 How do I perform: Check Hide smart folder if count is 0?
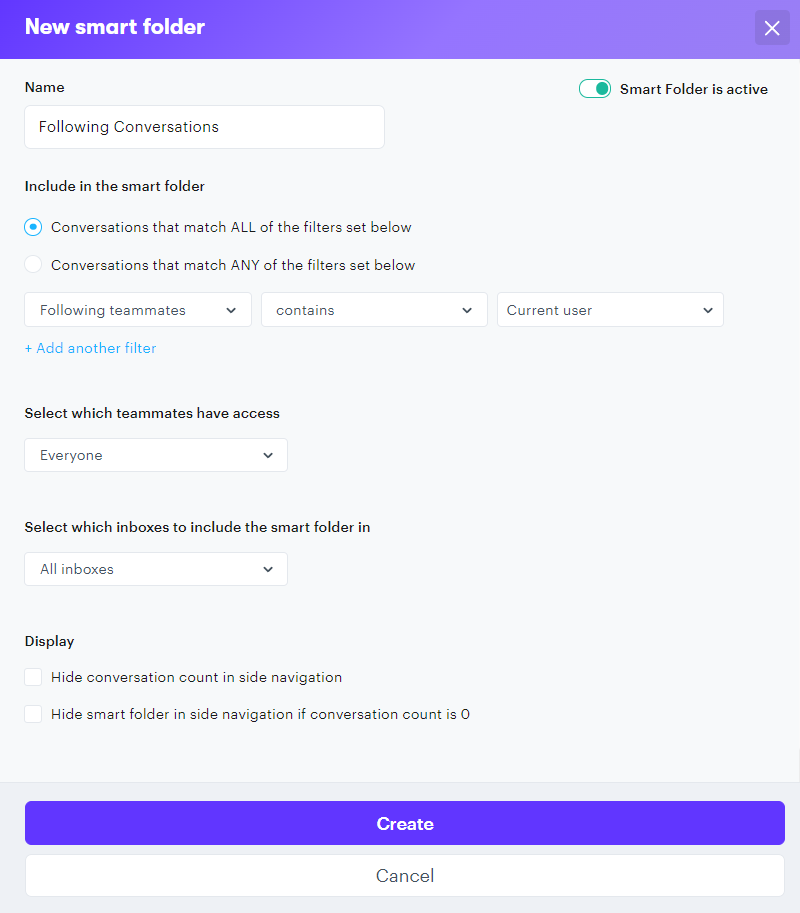(34, 714)
